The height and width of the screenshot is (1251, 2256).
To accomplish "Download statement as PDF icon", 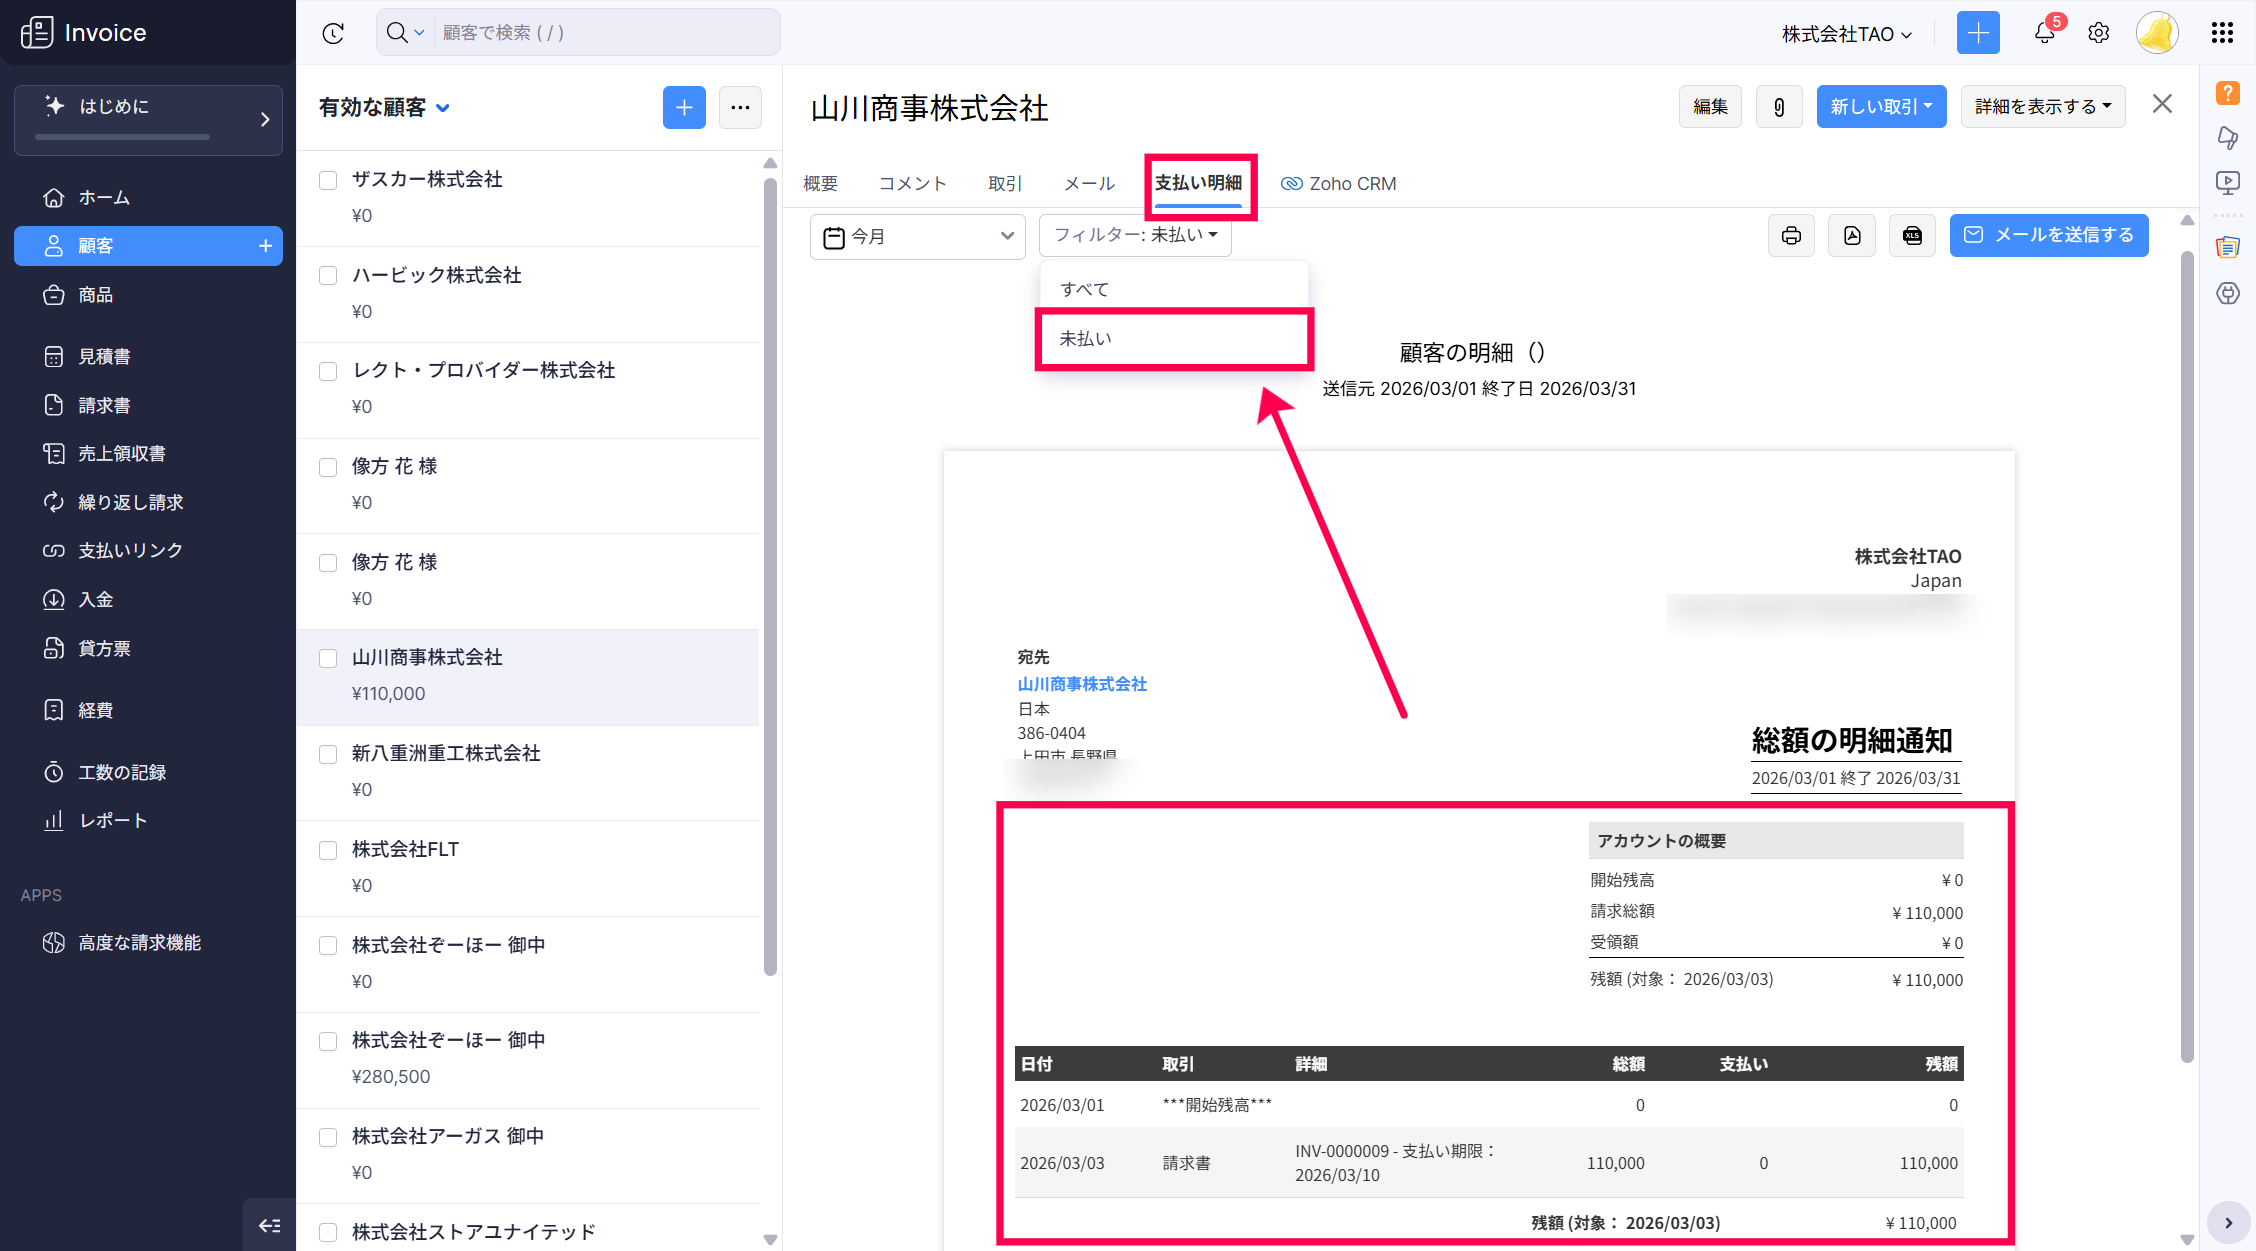I will tap(1852, 236).
